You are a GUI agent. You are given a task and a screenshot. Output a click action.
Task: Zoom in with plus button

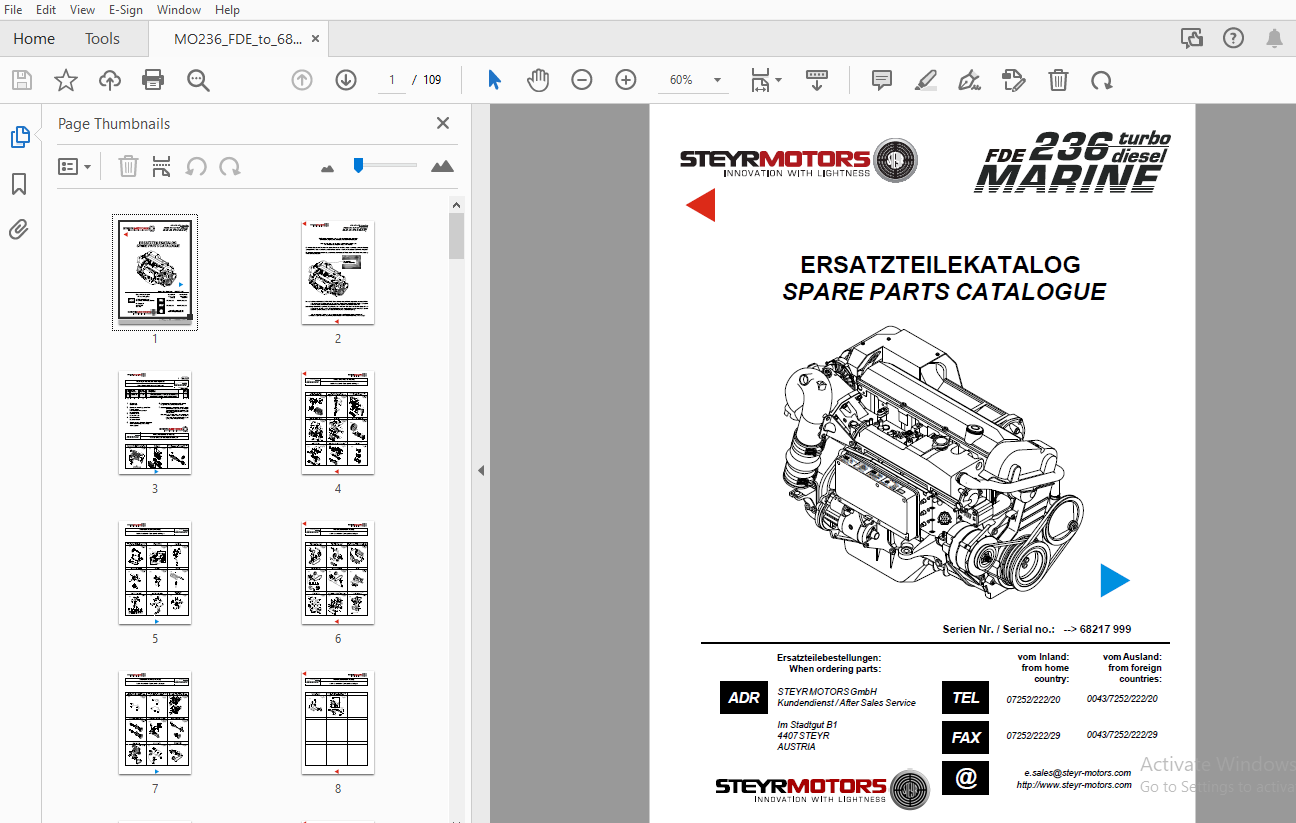[626, 80]
